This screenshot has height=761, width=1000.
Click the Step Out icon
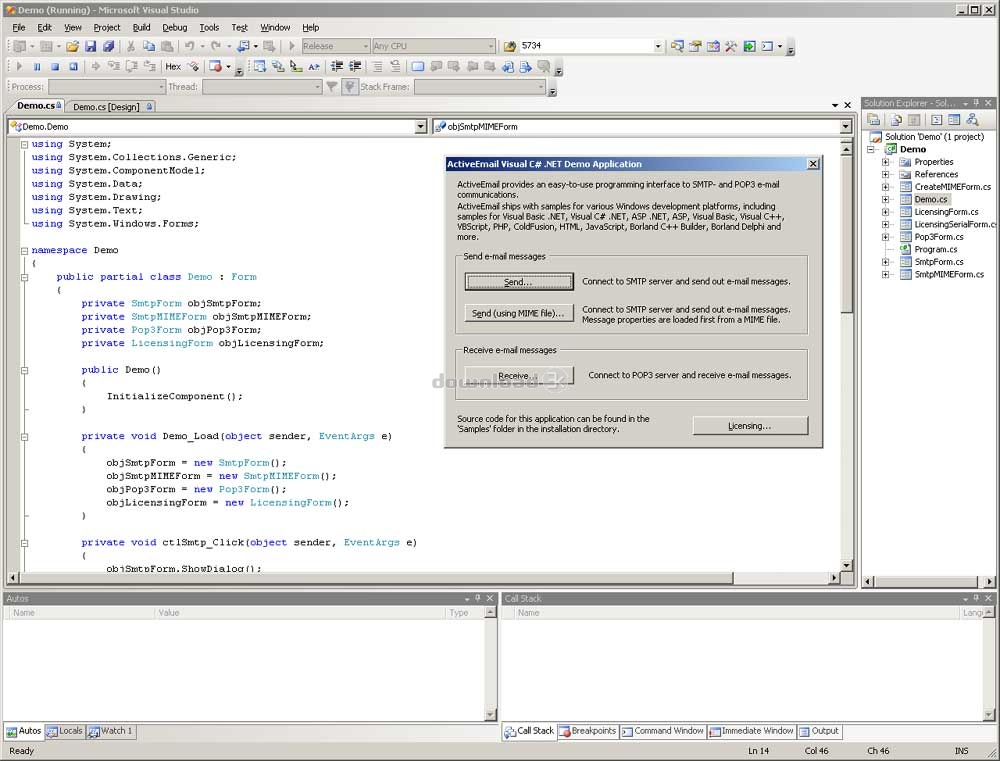pyautogui.click(x=150, y=66)
